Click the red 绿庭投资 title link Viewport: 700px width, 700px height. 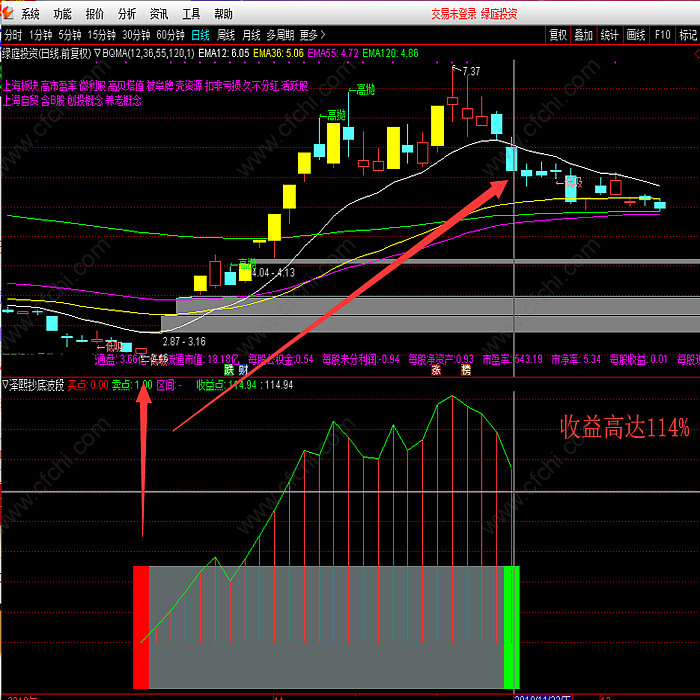click(499, 14)
